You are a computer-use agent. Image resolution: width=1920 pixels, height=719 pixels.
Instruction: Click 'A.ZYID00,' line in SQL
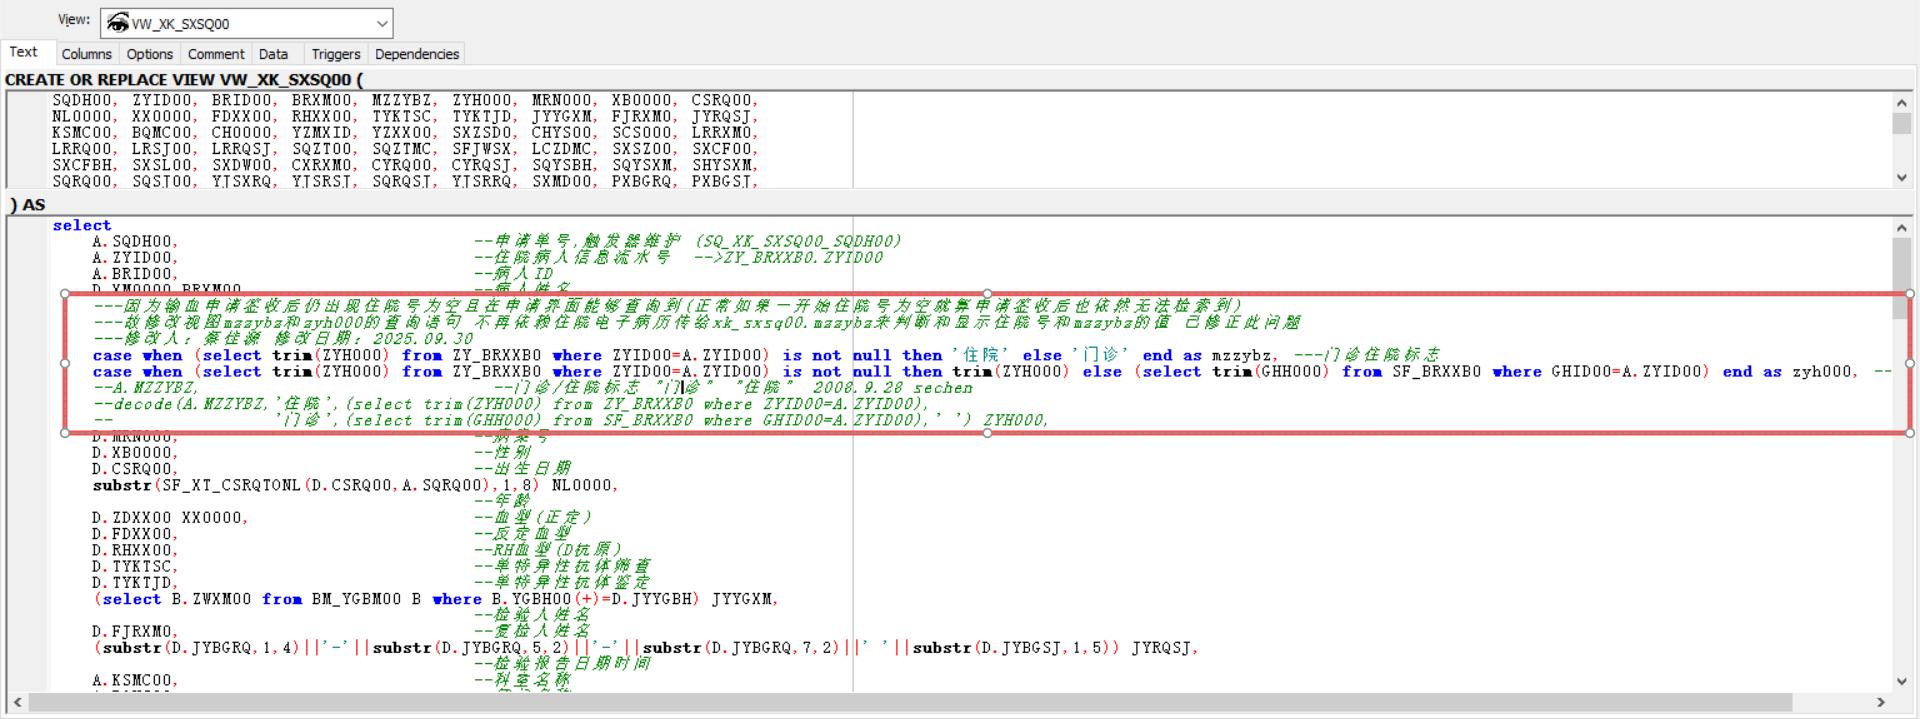pos(135,257)
